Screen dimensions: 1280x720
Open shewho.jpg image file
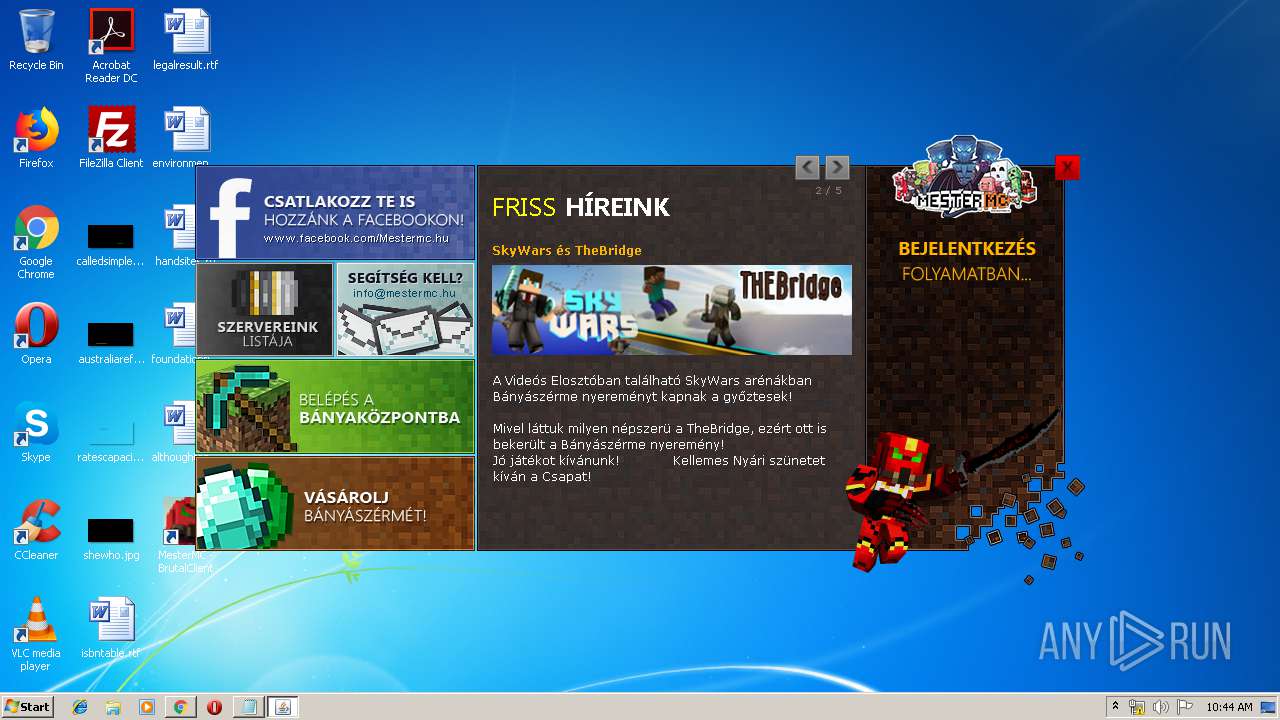tap(111, 537)
